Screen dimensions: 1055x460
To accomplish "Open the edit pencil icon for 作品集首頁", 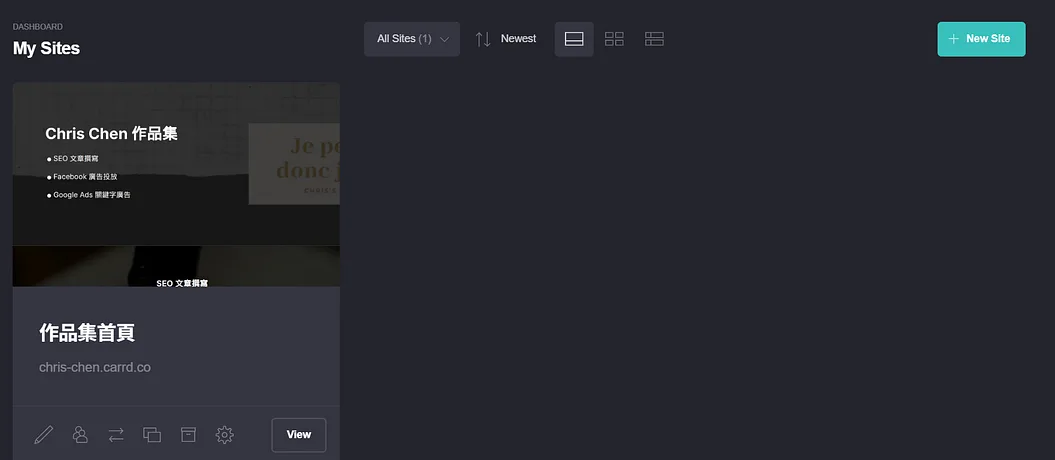I will point(44,434).
